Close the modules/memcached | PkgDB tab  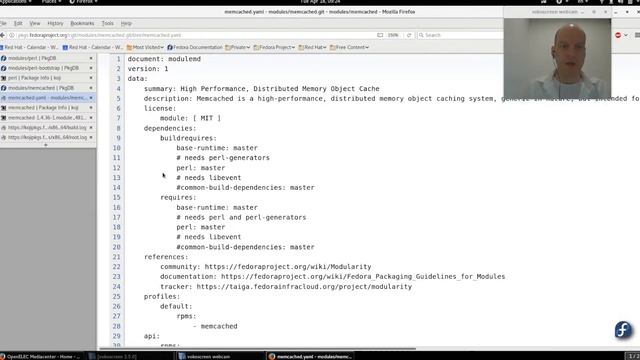(x=91, y=88)
